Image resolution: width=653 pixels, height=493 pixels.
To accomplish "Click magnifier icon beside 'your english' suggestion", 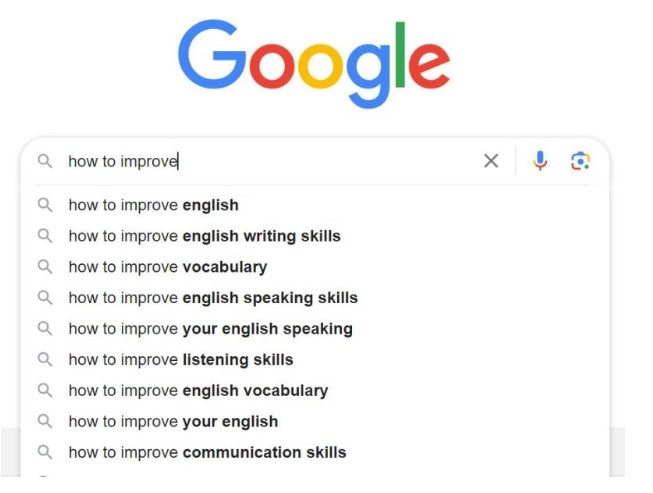I will [45, 421].
